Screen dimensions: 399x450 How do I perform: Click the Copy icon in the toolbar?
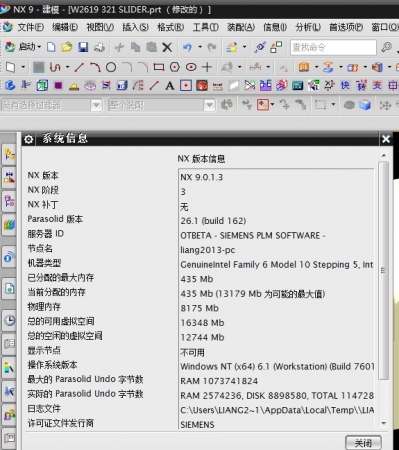coord(135,47)
